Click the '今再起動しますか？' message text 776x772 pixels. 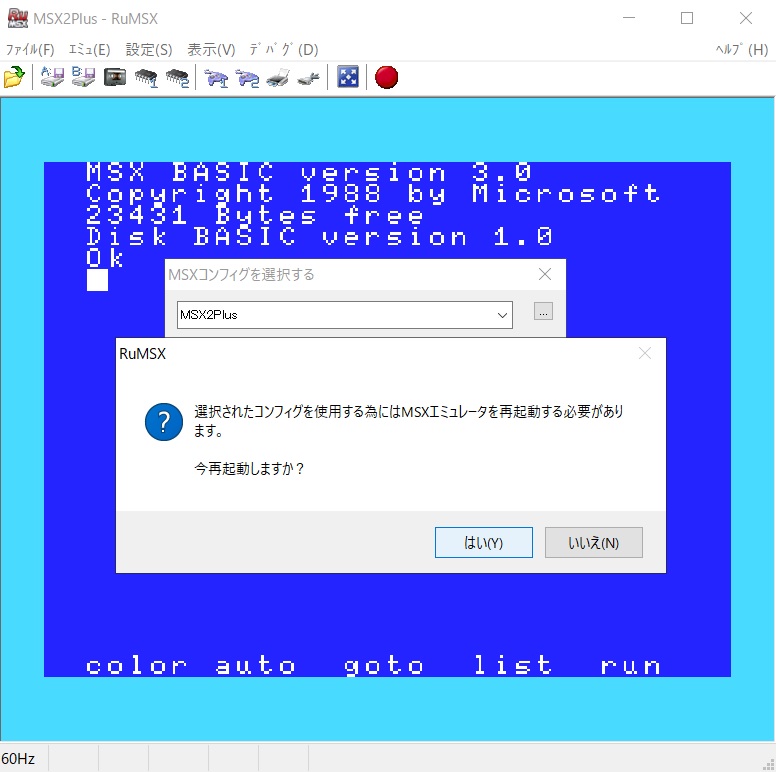[x=249, y=469]
